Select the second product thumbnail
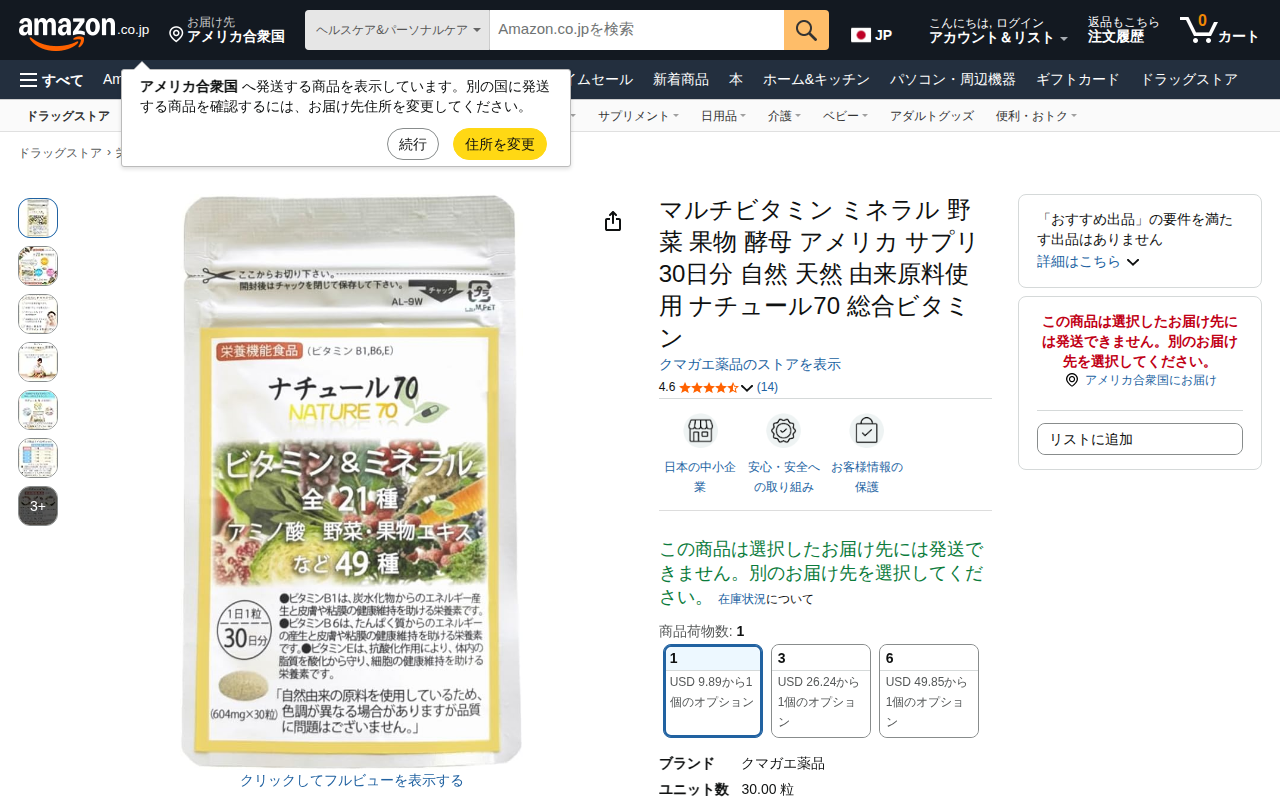 [38, 266]
